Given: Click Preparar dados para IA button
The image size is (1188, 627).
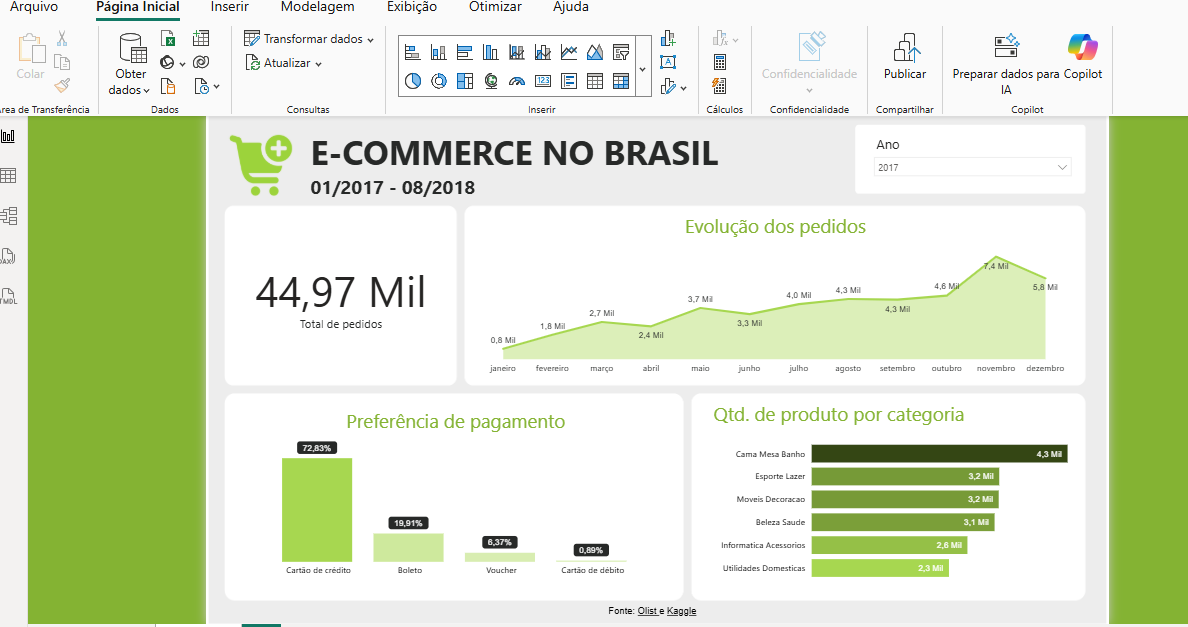Looking at the screenshot, I should pyautogui.click(x=1005, y=64).
